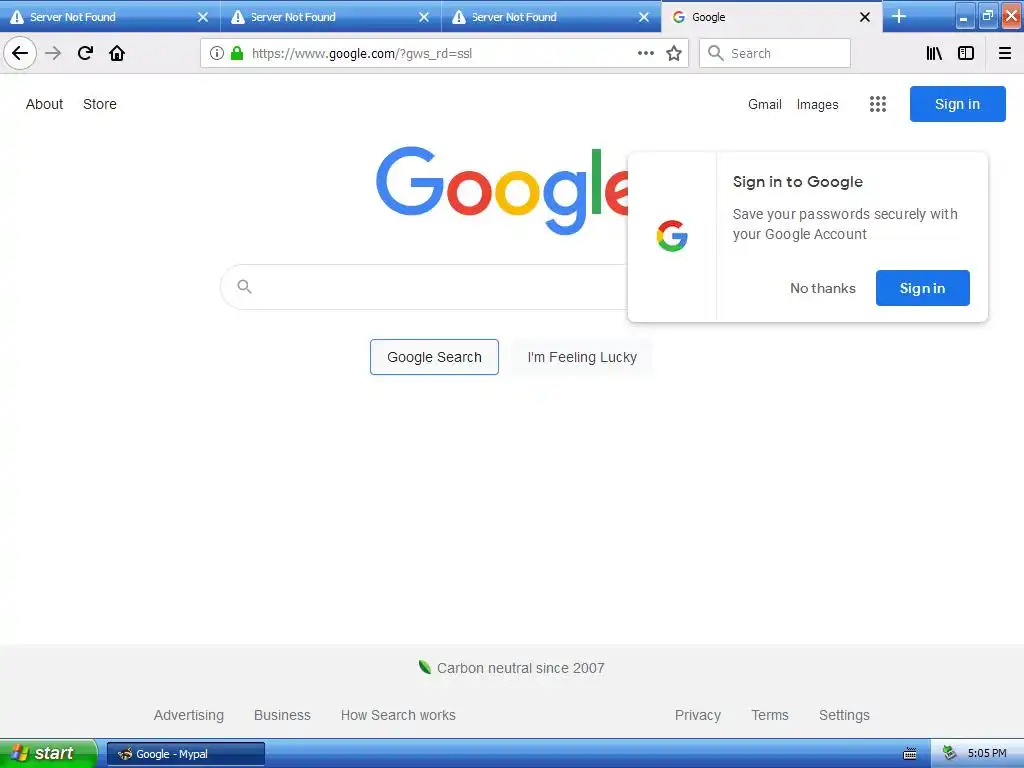Select Google - Mypal taskbar button
This screenshot has width=1024, height=768.
pos(185,754)
